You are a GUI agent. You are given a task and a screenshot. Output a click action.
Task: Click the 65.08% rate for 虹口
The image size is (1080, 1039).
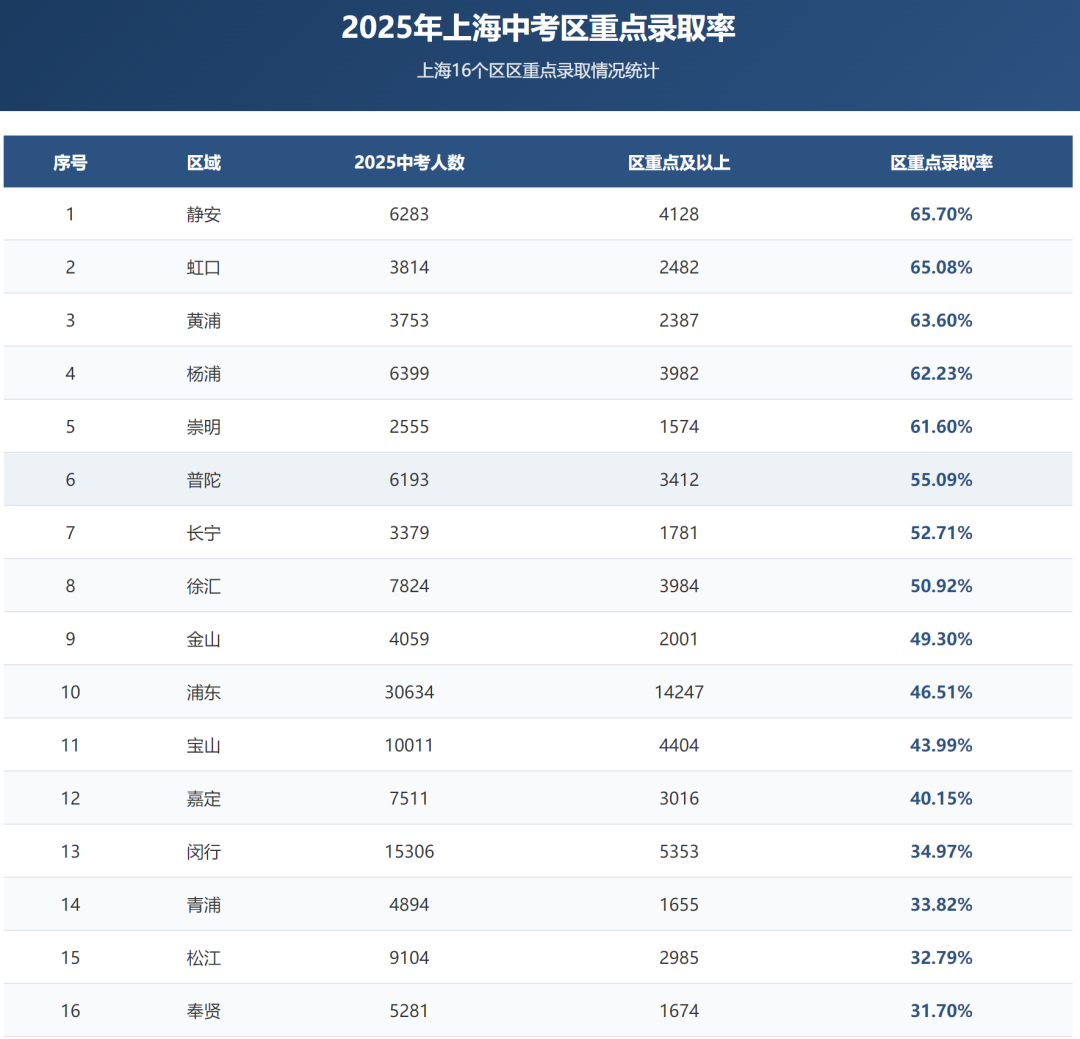click(x=941, y=267)
